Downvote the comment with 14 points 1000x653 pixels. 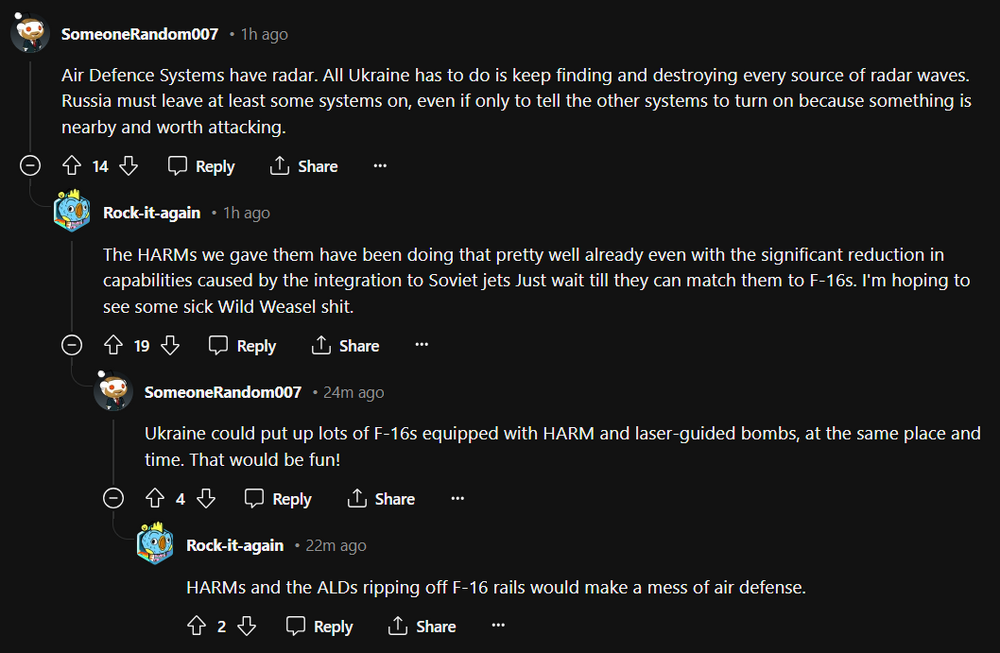[129, 166]
